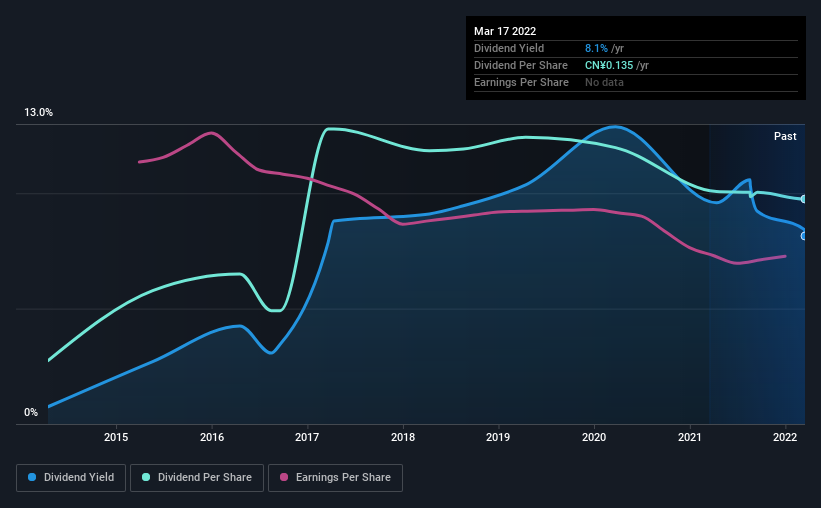
Task: Select the 2015 x-axis label
Action: click(x=116, y=437)
